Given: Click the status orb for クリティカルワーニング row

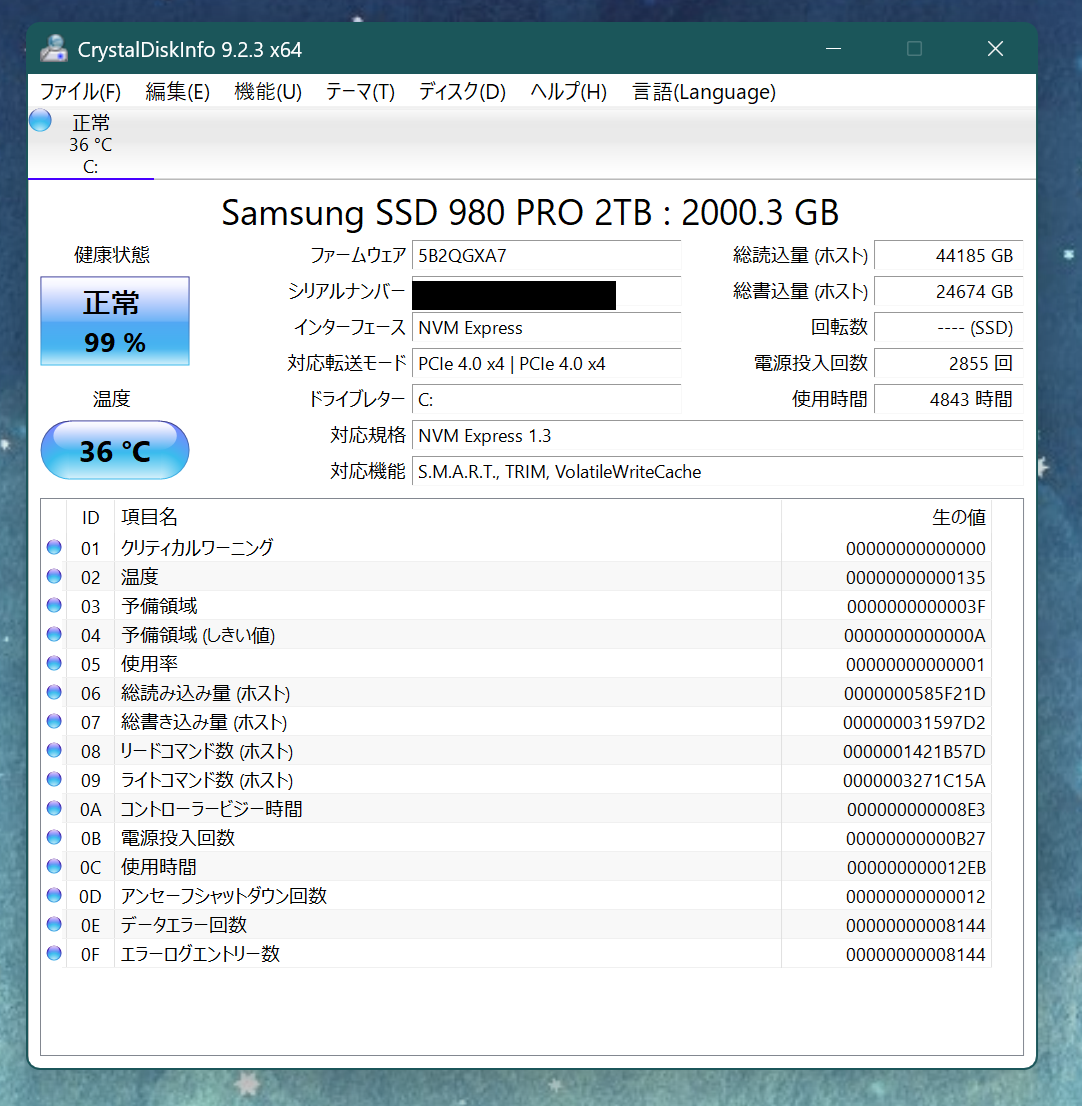Looking at the screenshot, I should click(x=54, y=547).
